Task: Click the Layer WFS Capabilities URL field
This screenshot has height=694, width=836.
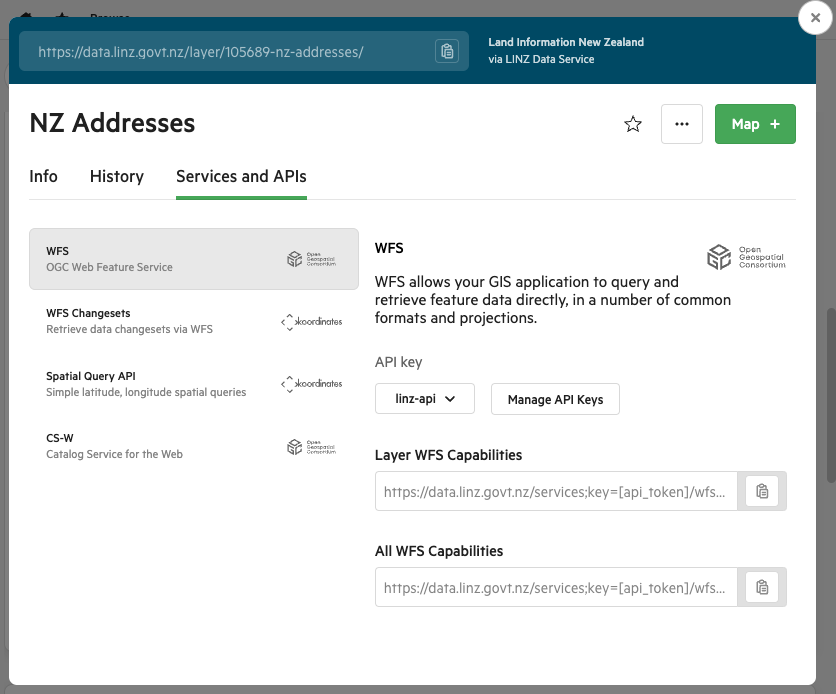Action: [x=556, y=491]
